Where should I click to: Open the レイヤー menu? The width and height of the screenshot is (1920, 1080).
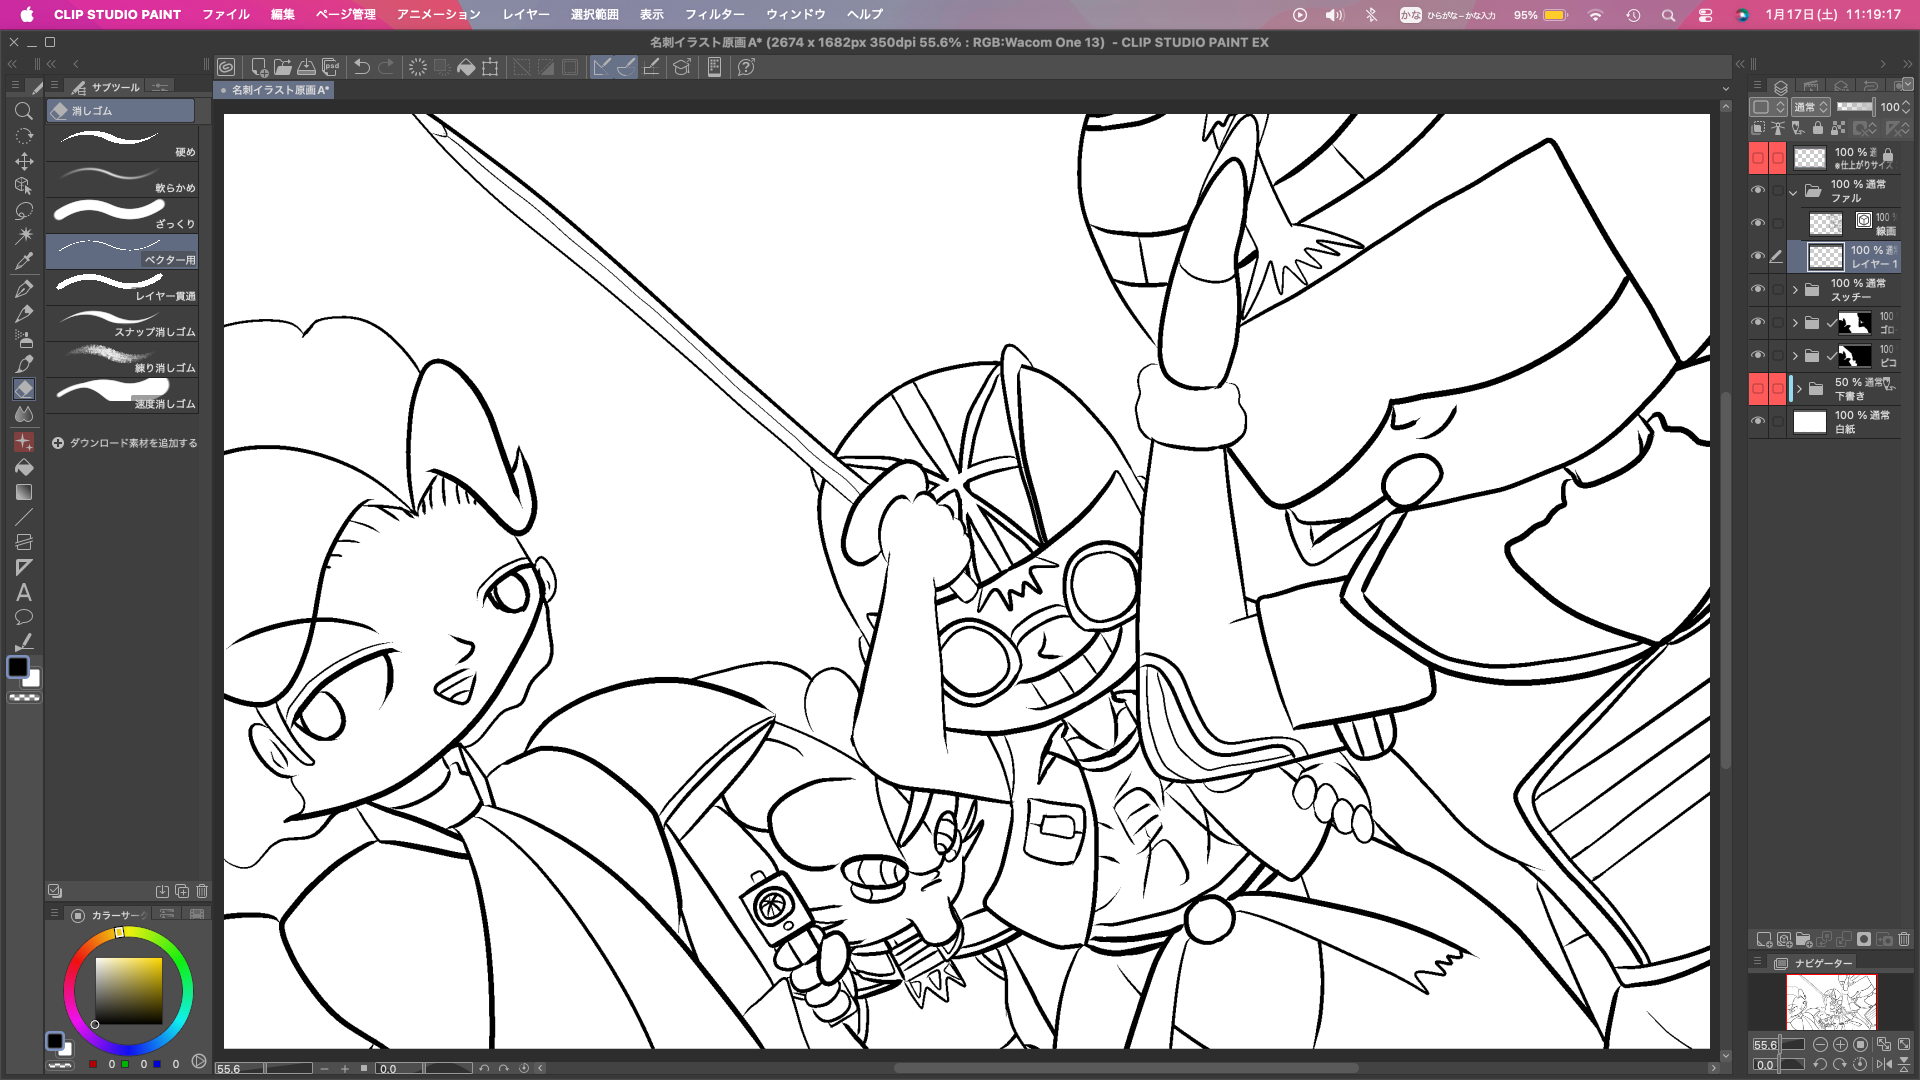(526, 14)
